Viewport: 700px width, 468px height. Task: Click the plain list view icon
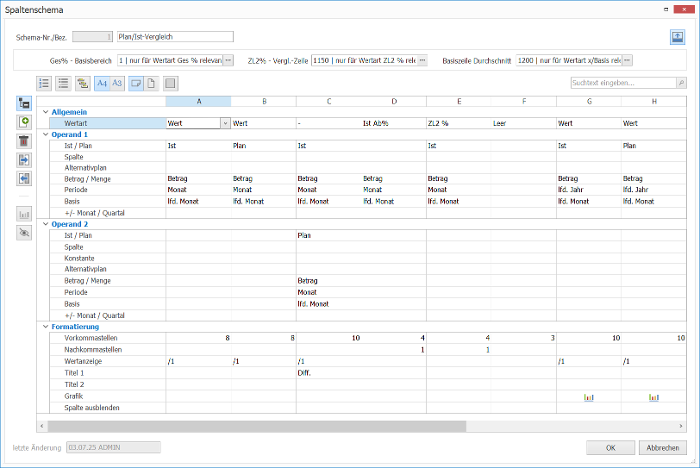(x=63, y=83)
